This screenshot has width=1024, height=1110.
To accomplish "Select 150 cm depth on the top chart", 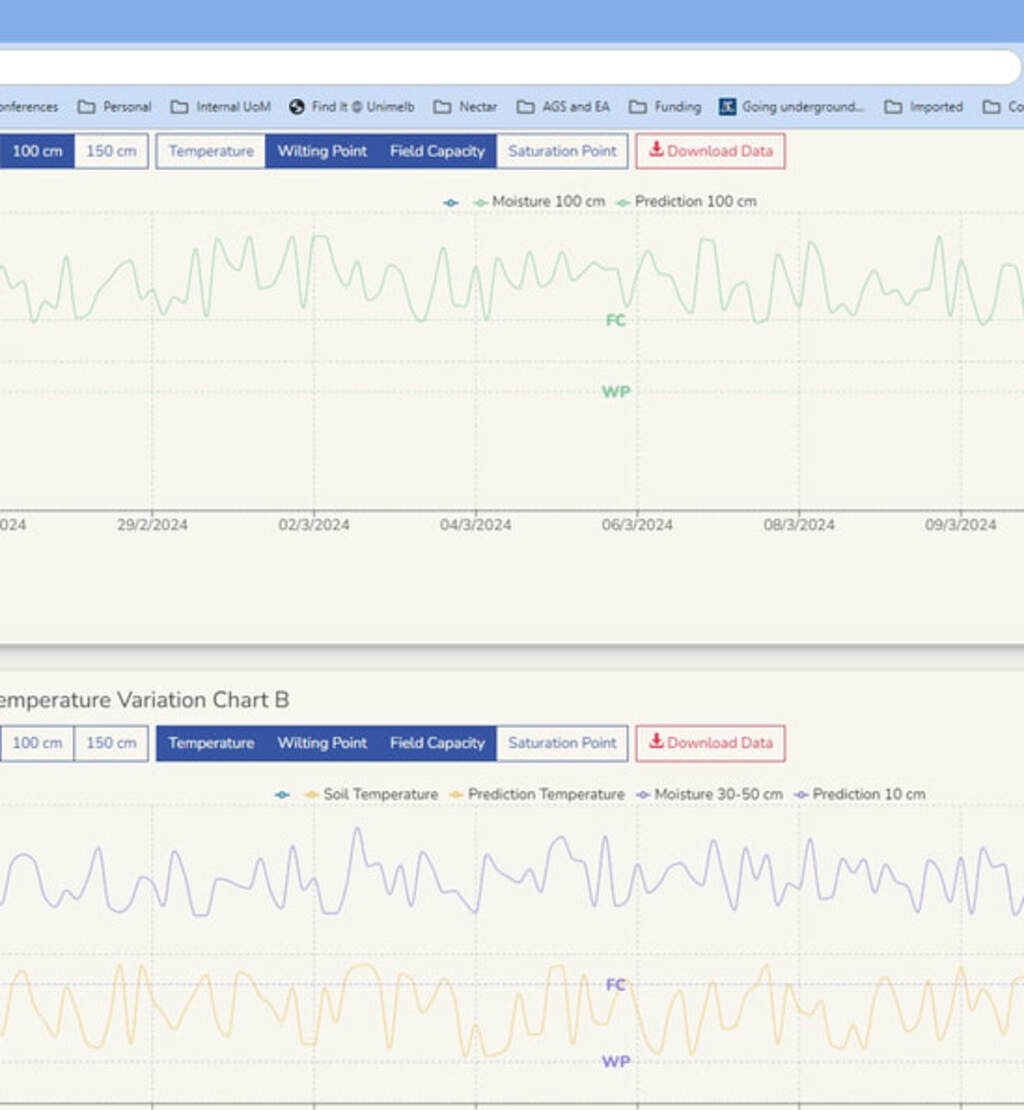I will click(111, 151).
